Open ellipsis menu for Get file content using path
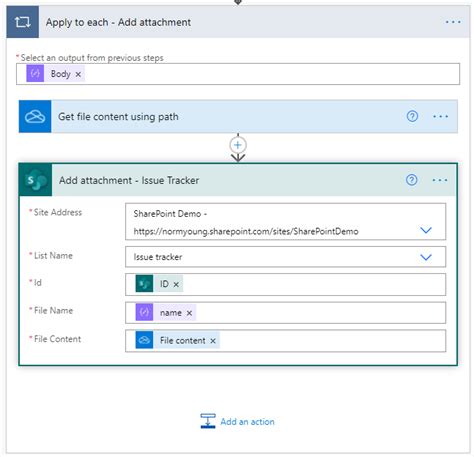Viewport: 474px width, 457px height. (x=440, y=116)
